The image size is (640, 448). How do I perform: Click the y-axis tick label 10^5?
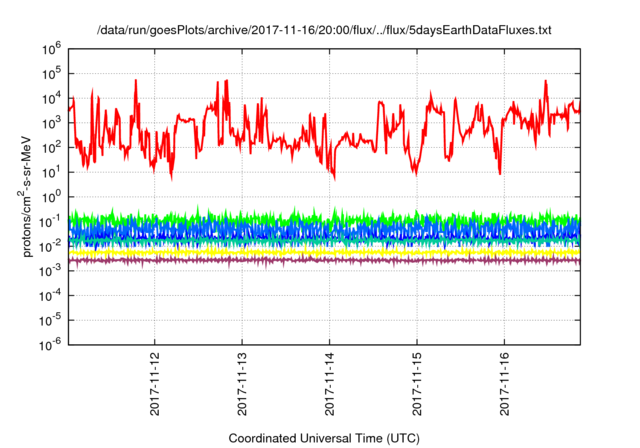52,74
